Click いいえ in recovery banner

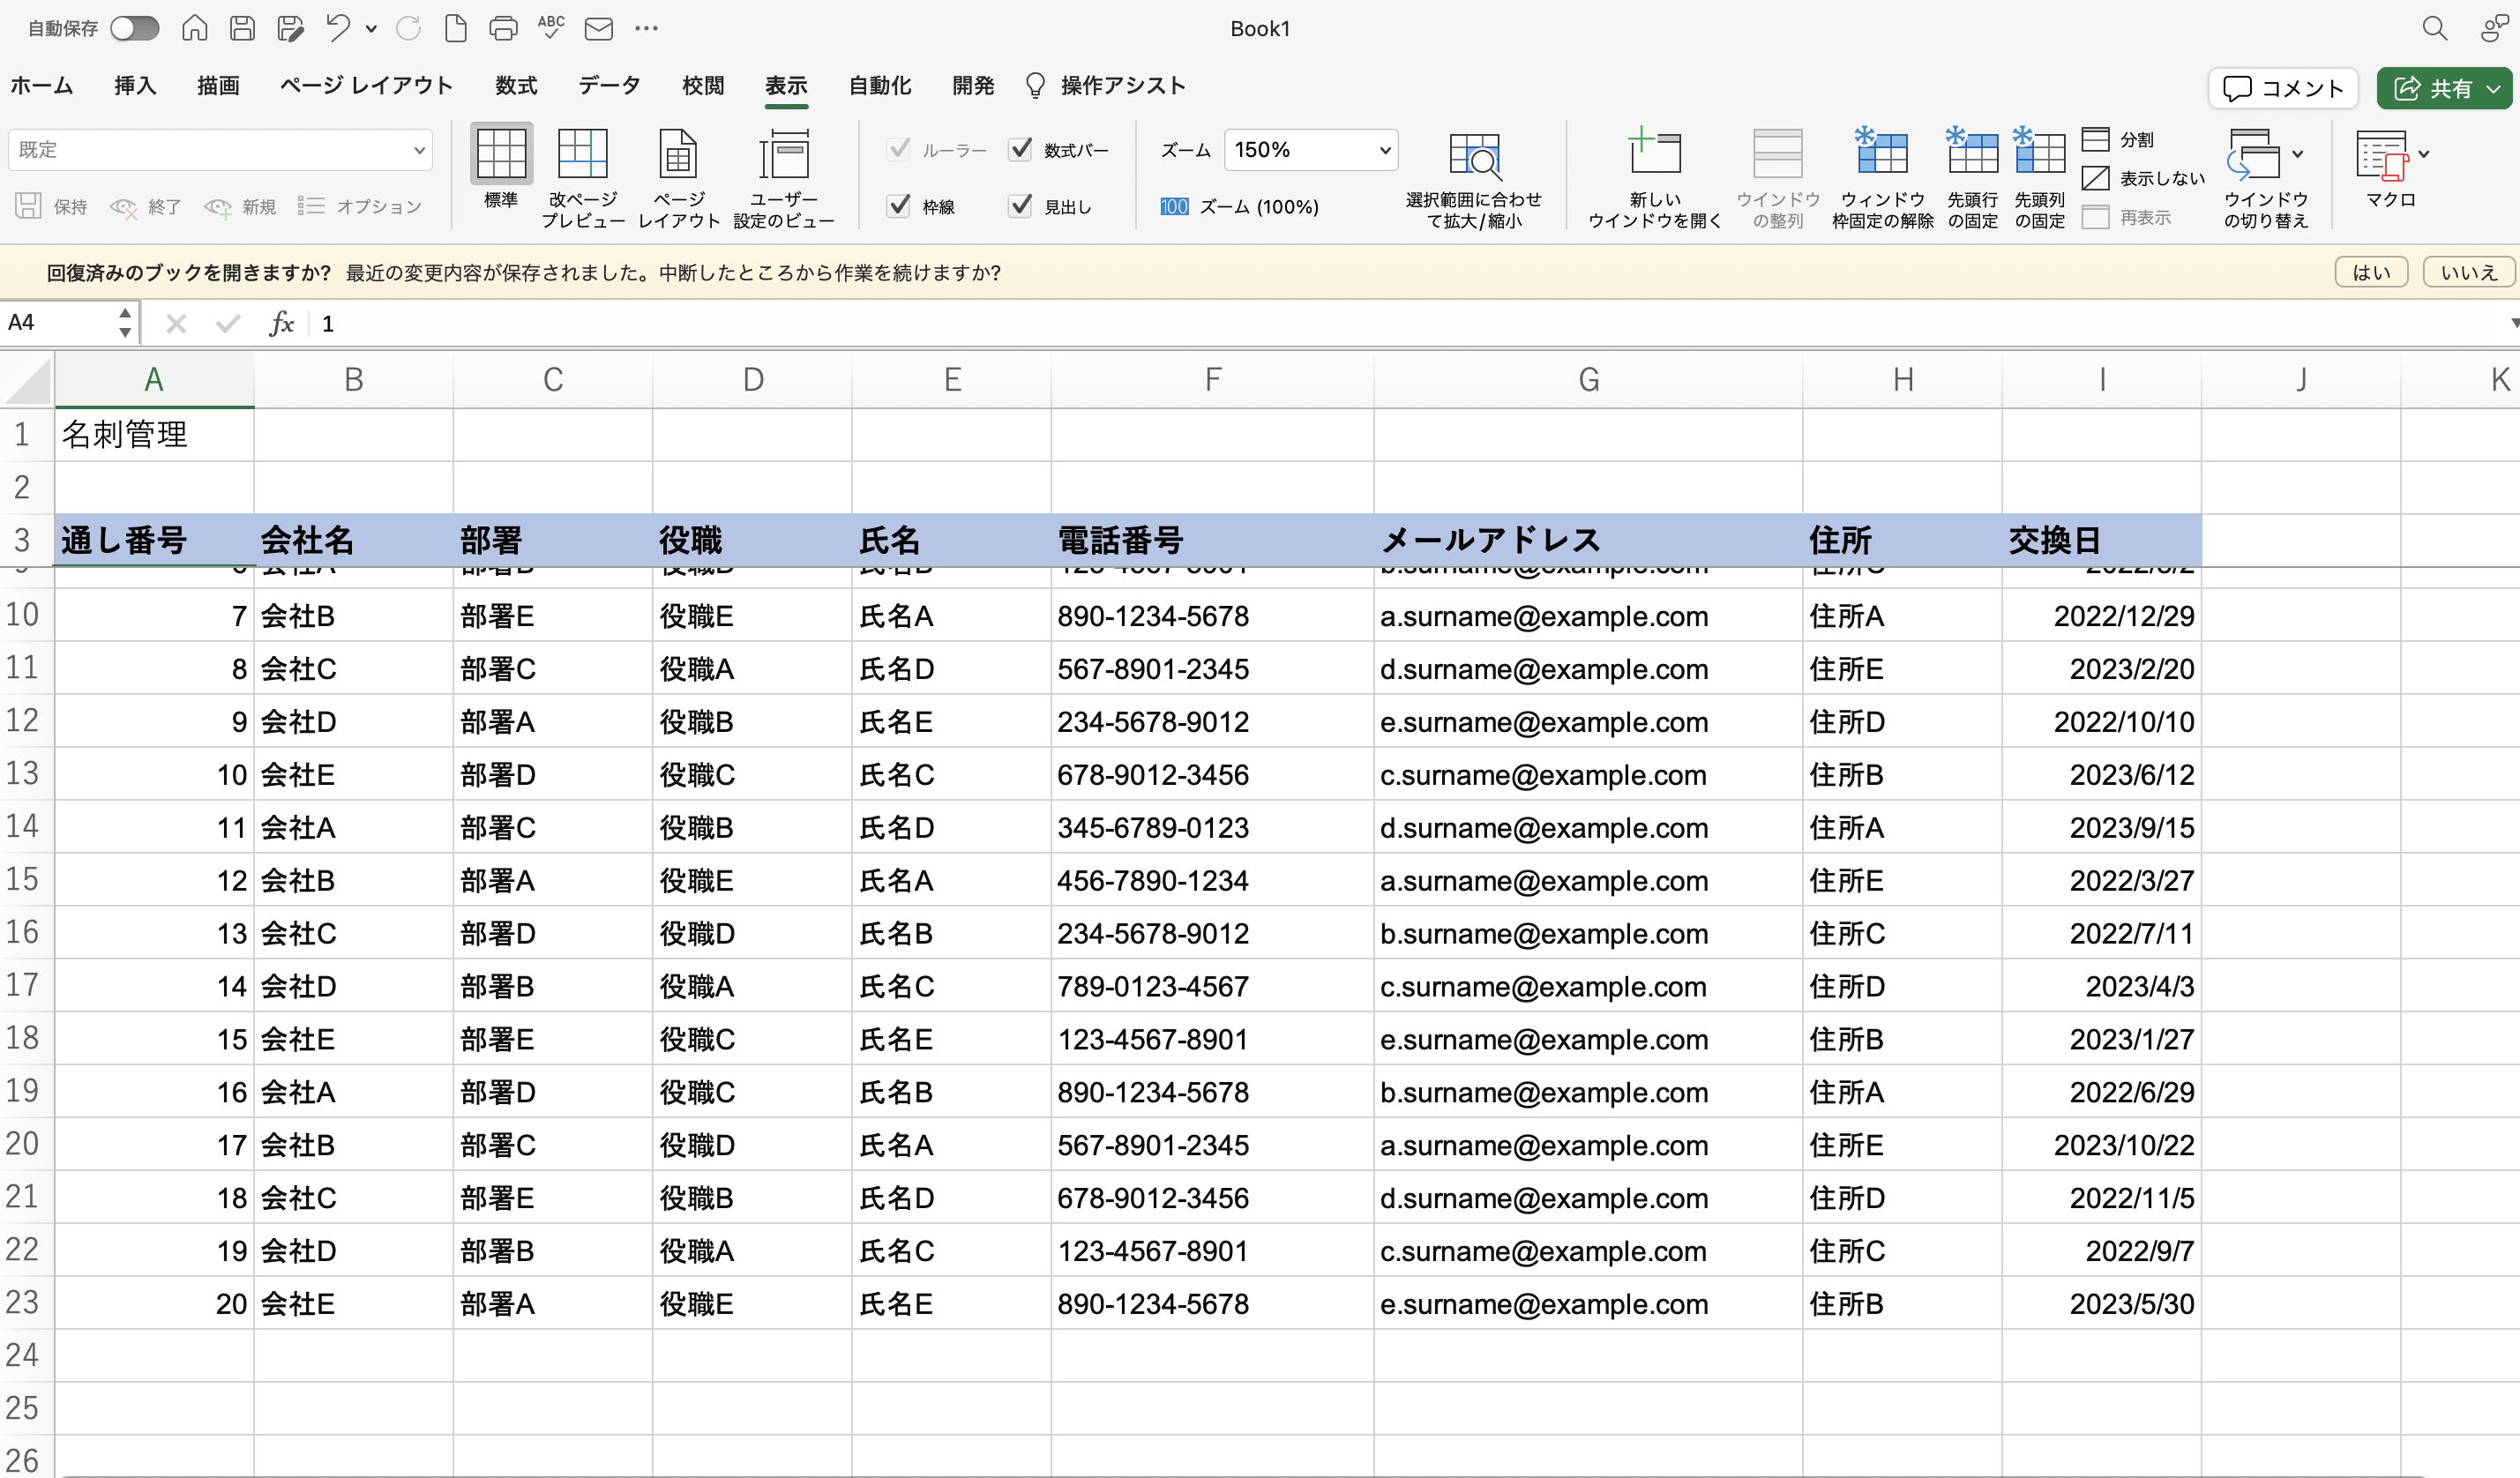(x=2468, y=272)
